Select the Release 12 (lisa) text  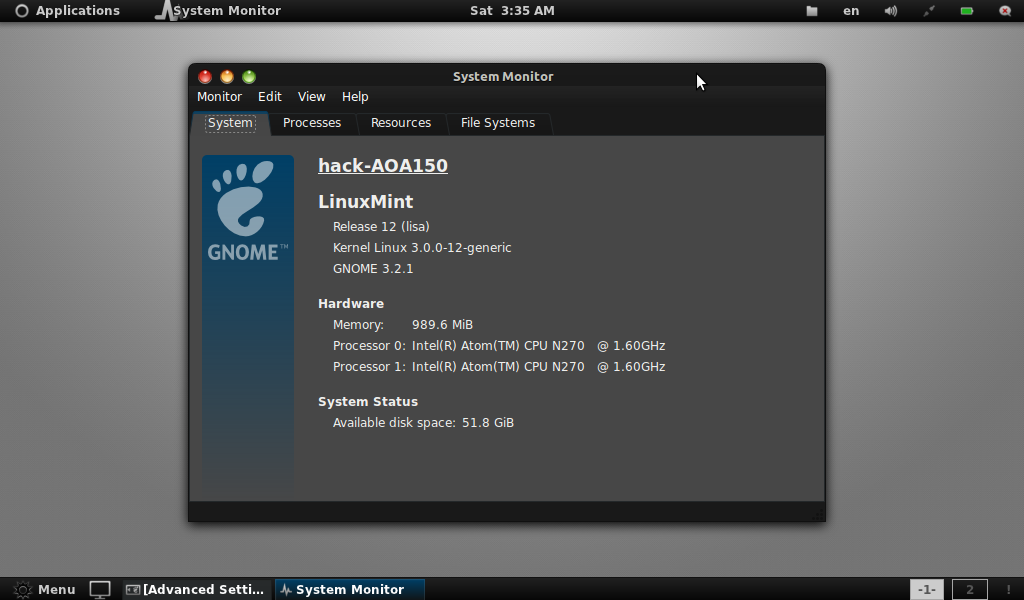[x=381, y=227]
